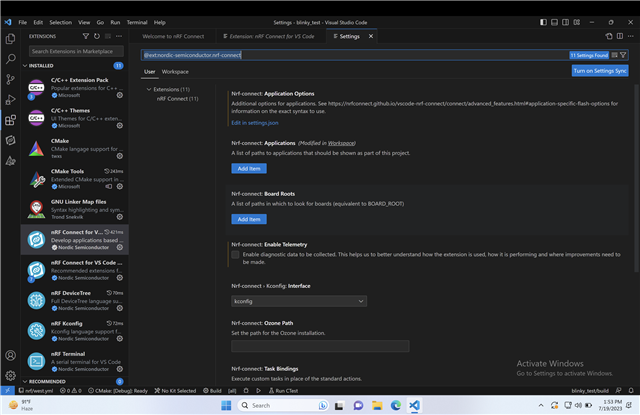
Task: Open gear menu for nRF Terminal
Action: tap(120, 369)
